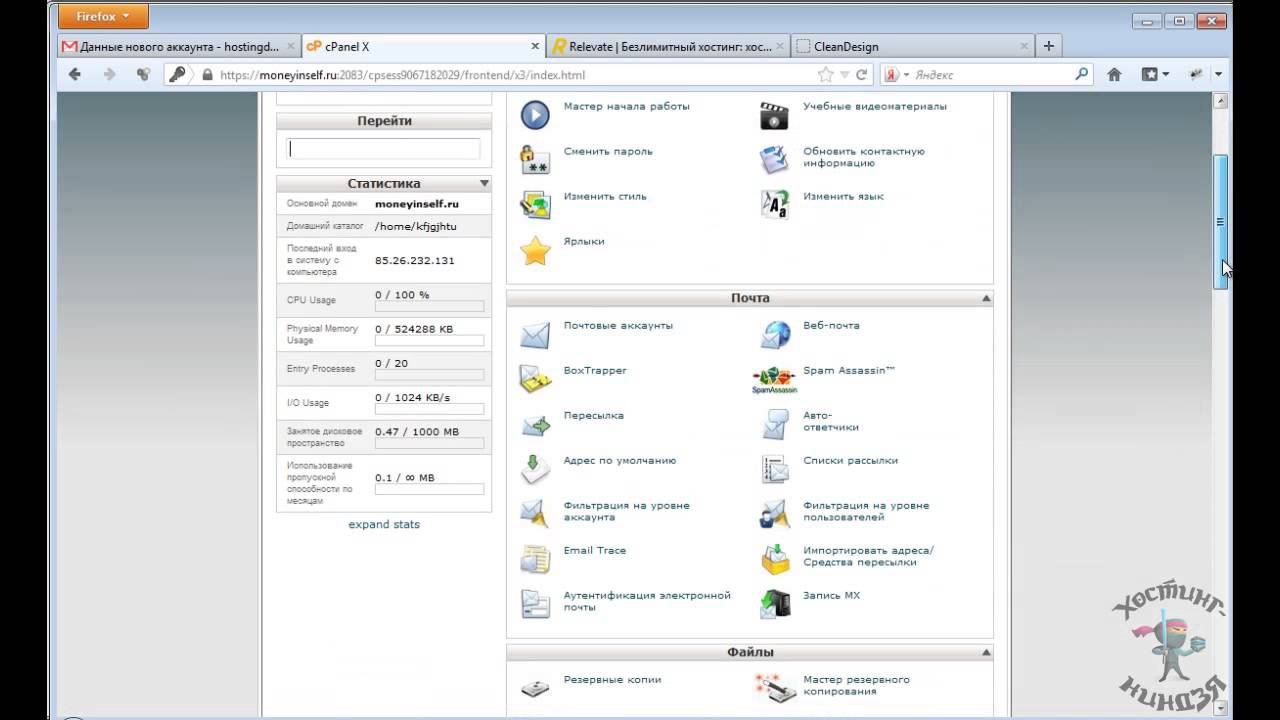Click the CPU Usage progress bar
Screen dimensions: 1280x720
429,307
